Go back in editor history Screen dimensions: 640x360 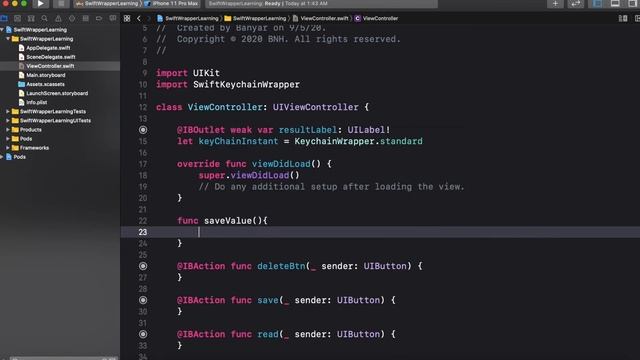(139, 18)
